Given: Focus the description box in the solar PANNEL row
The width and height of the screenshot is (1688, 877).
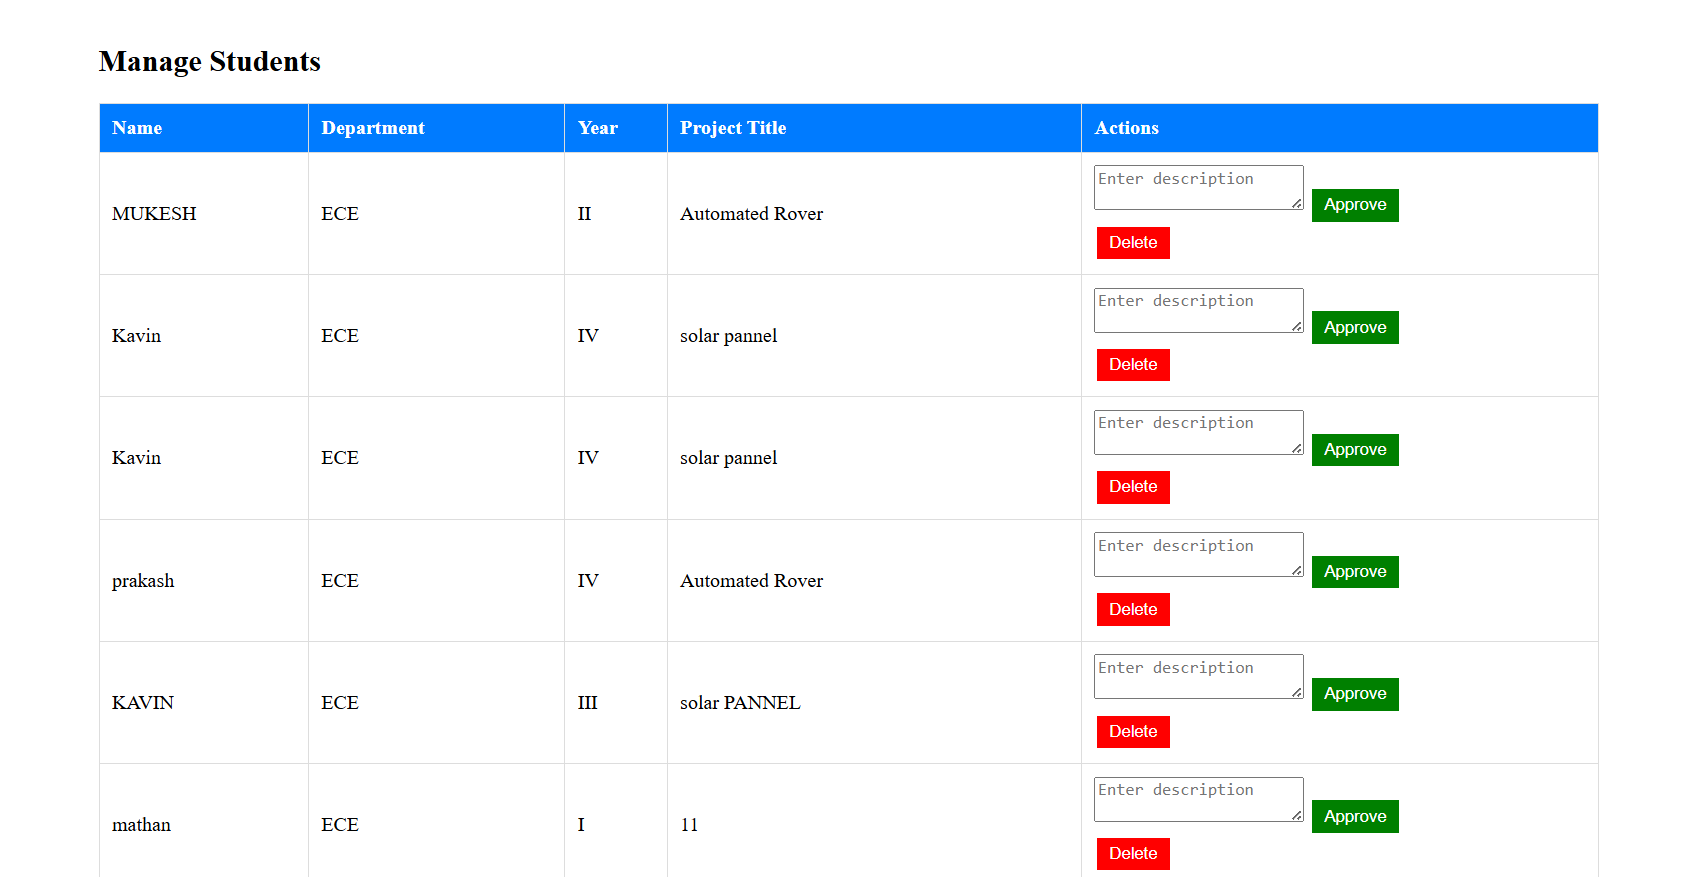Looking at the screenshot, I should [x=1199, y=677].
